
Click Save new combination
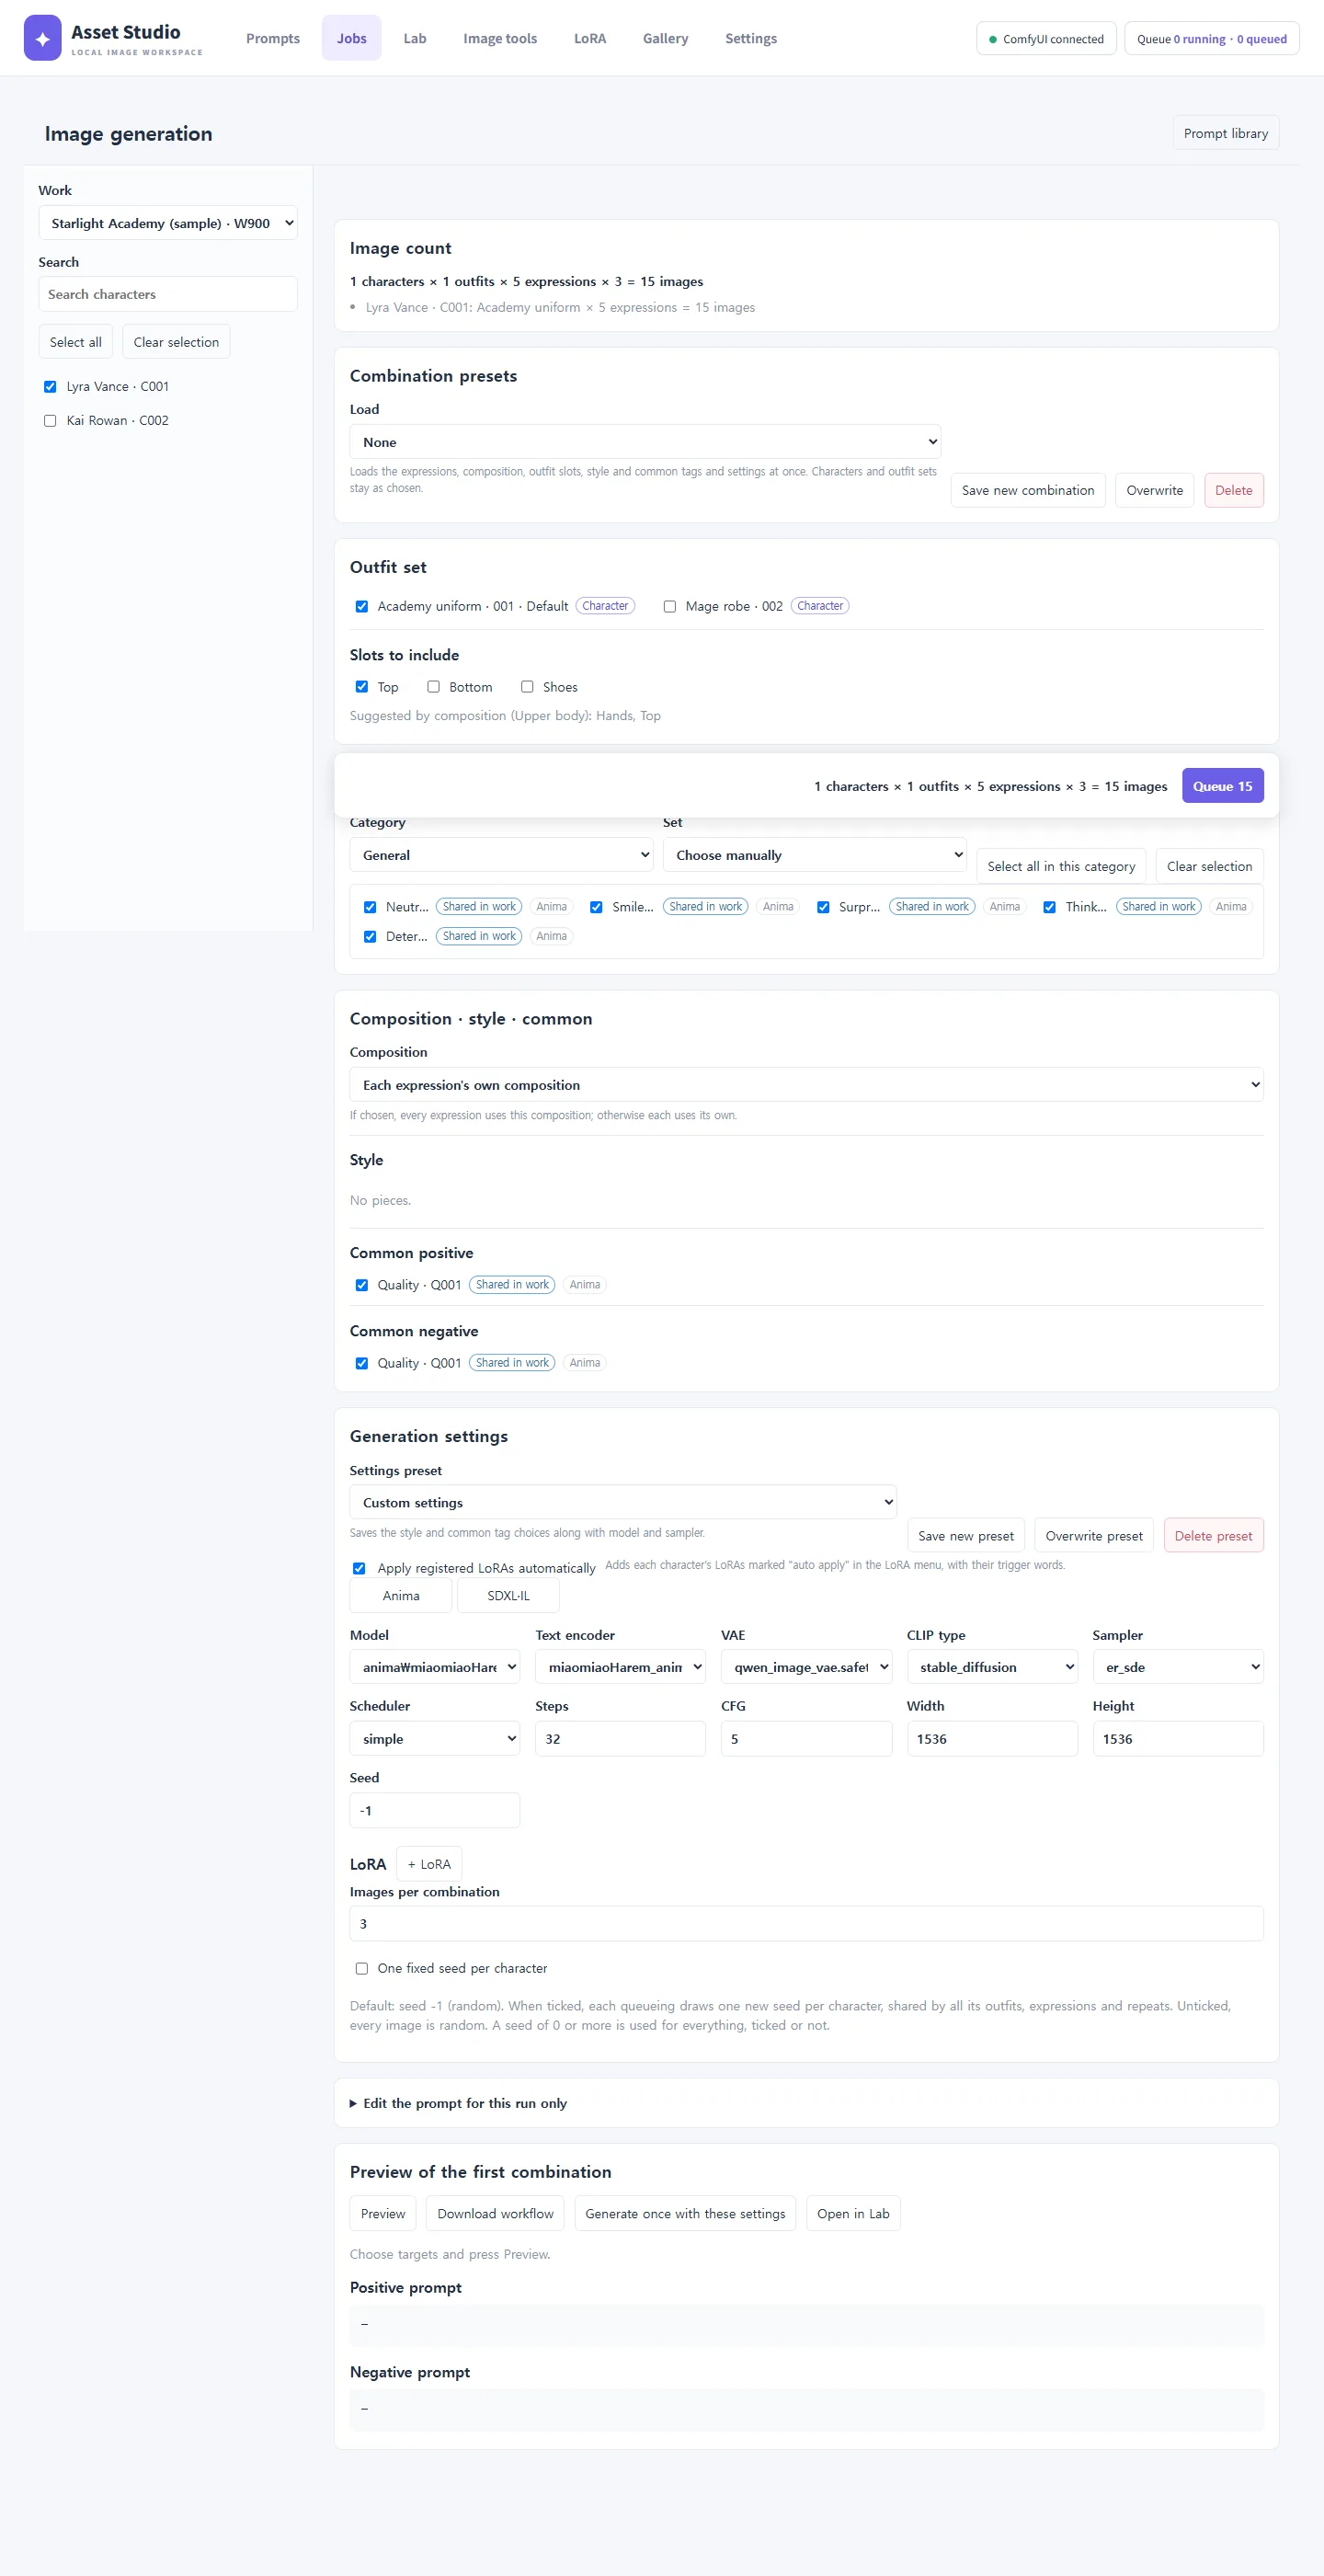point(1028,490)
